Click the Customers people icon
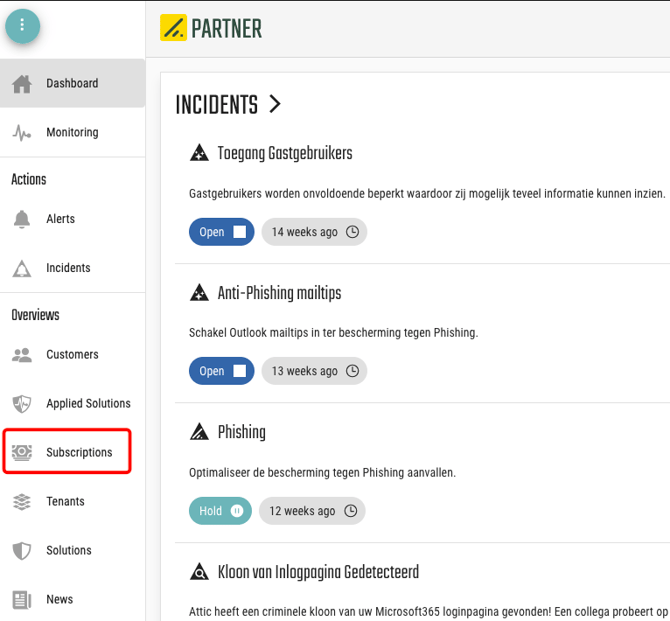The image size is (670, 621). [22, 355]
